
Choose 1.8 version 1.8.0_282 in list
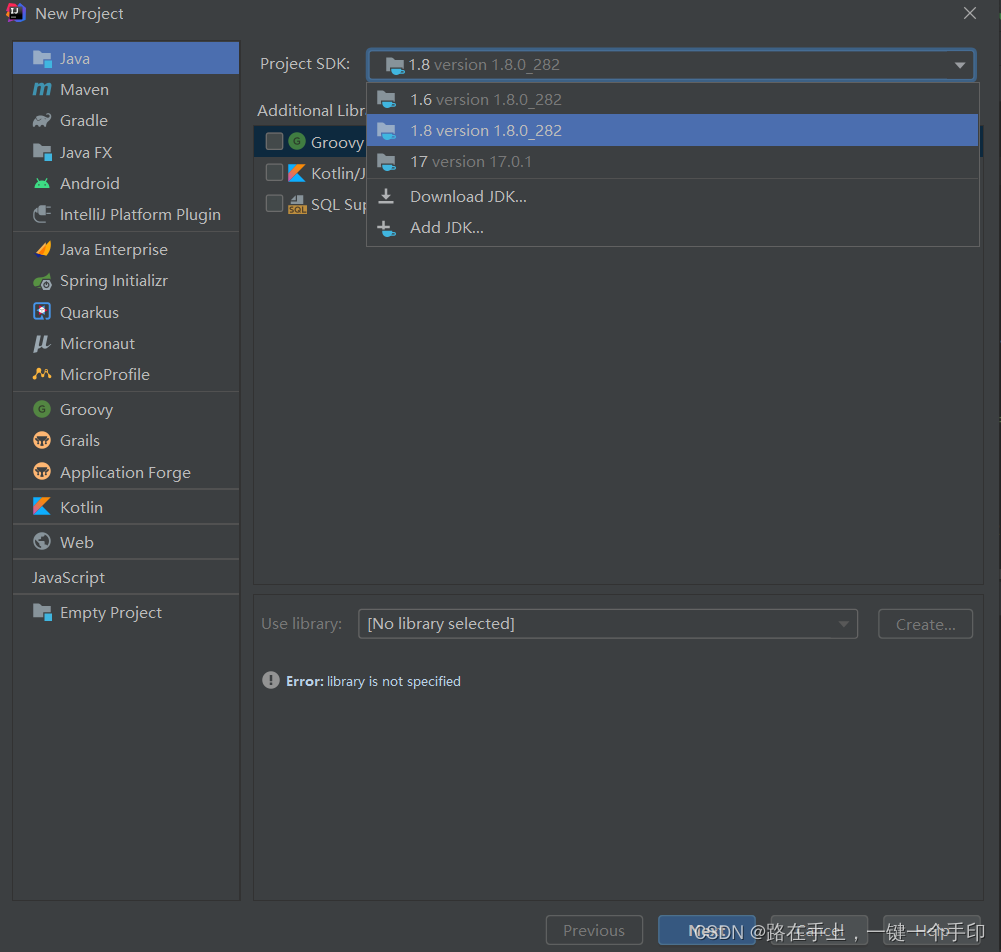(x=672, y=130)
